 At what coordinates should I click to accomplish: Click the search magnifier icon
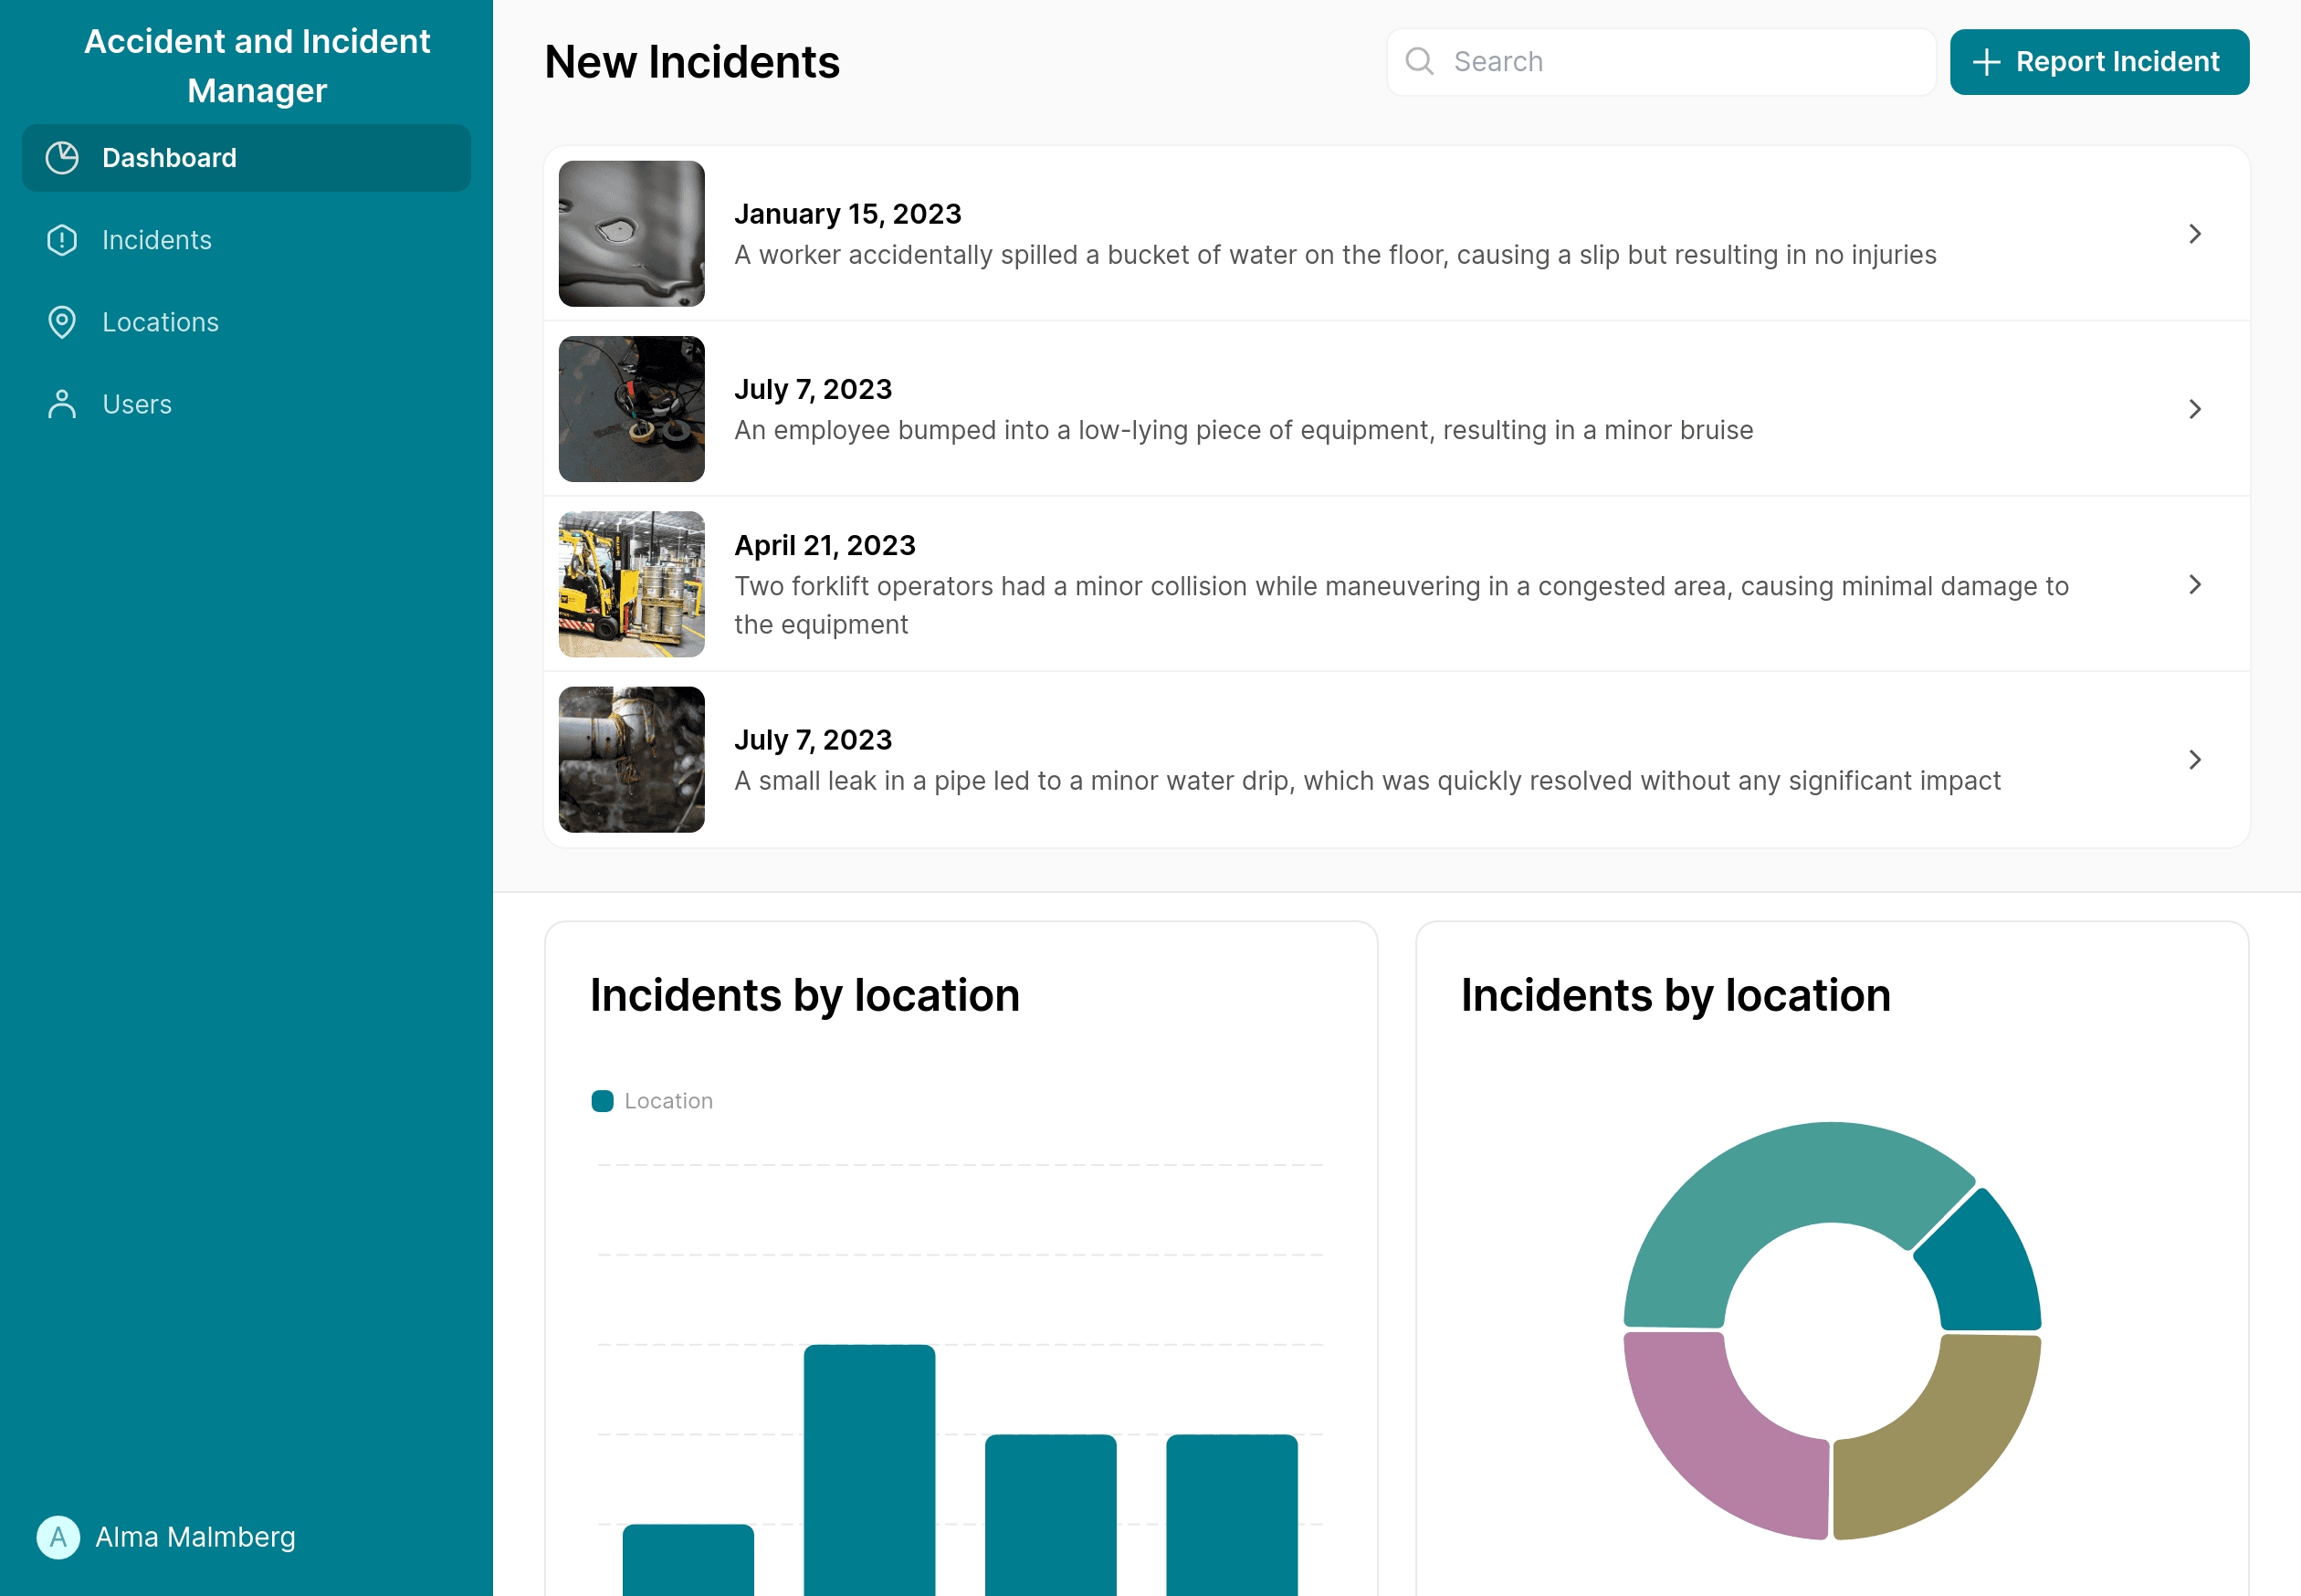click(x=1419, y=62)
